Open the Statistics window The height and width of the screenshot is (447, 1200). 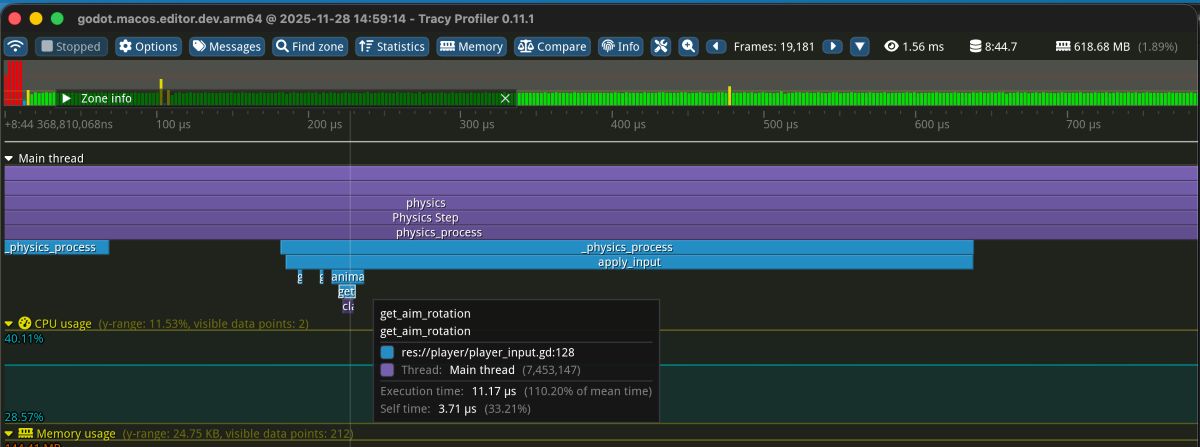pos(391,46)
